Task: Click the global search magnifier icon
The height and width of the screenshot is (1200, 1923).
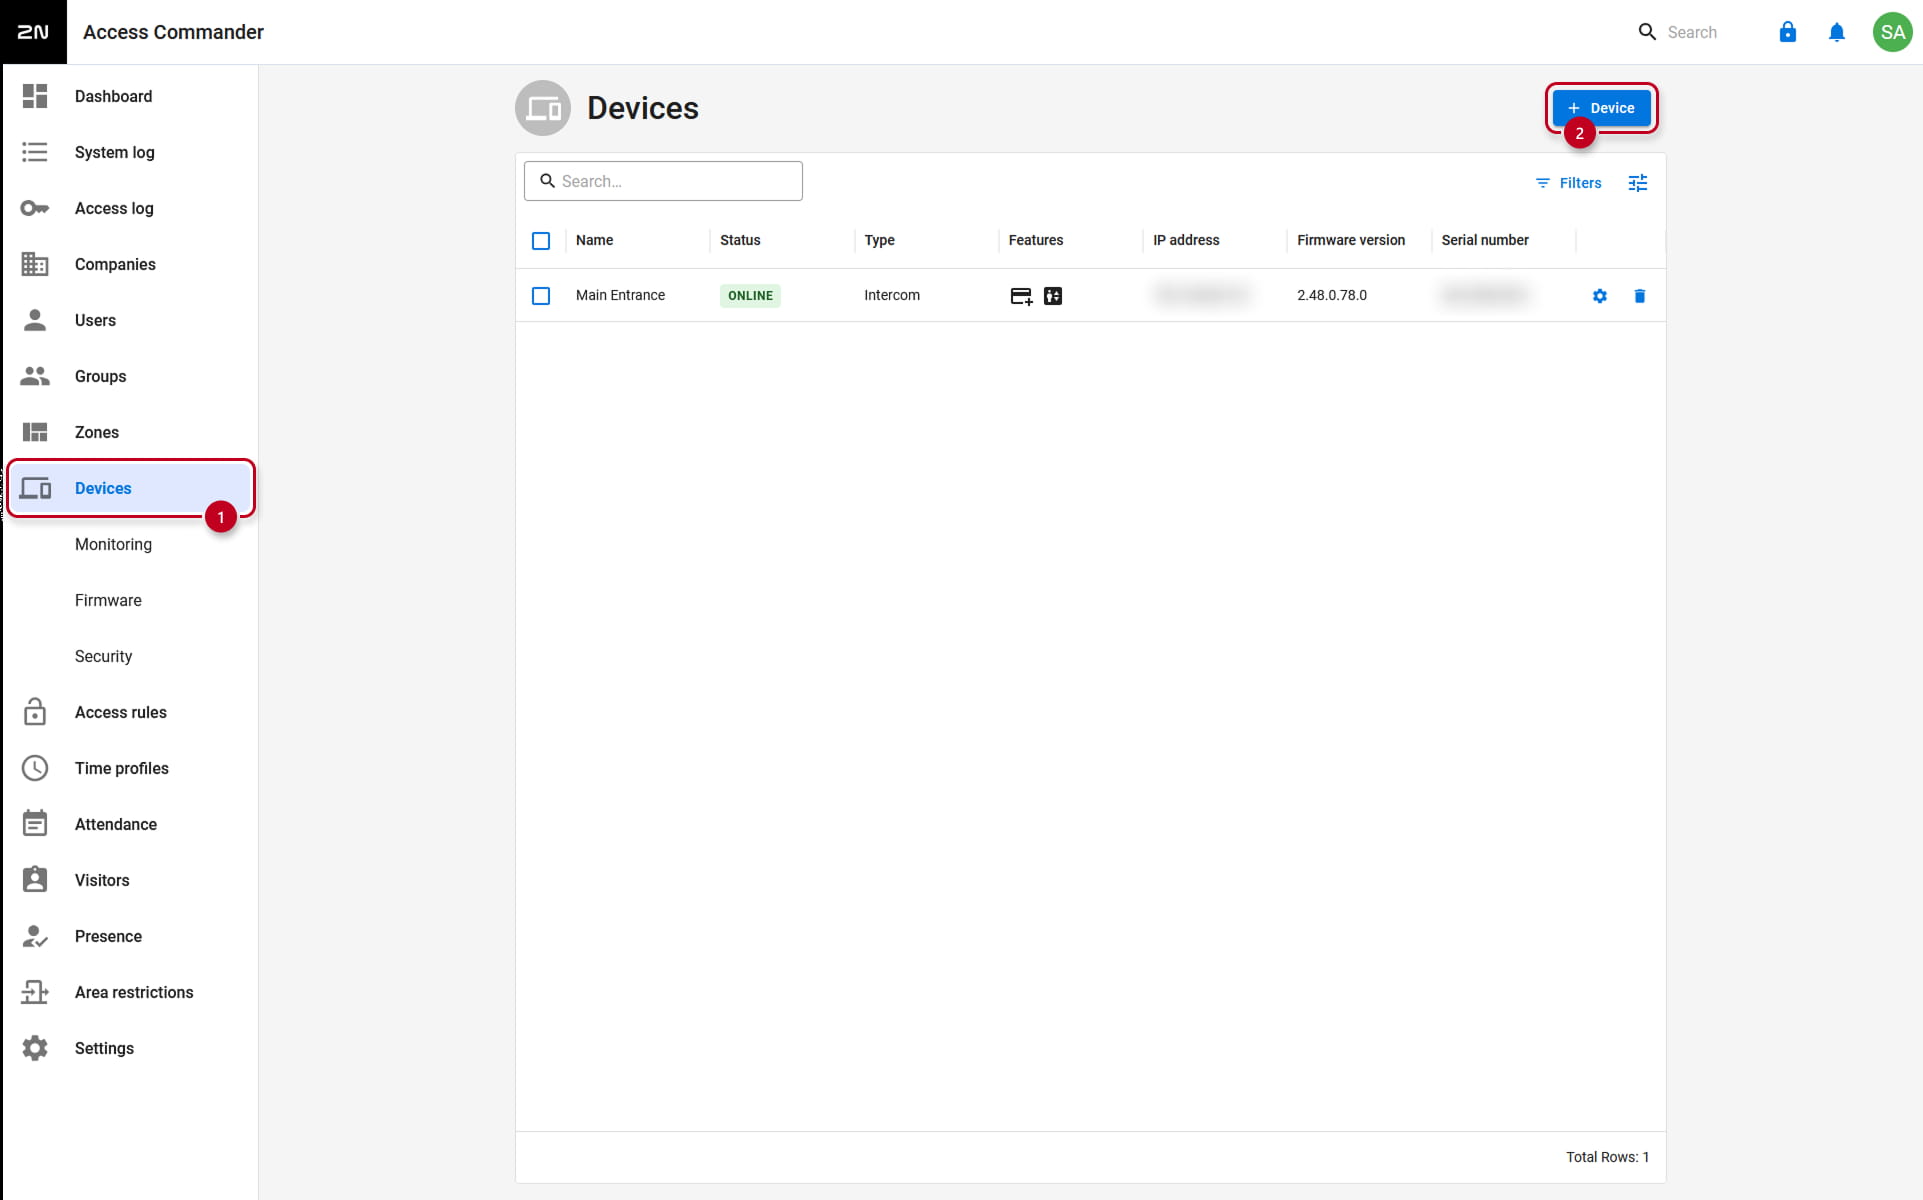Action: (1647, 32)
